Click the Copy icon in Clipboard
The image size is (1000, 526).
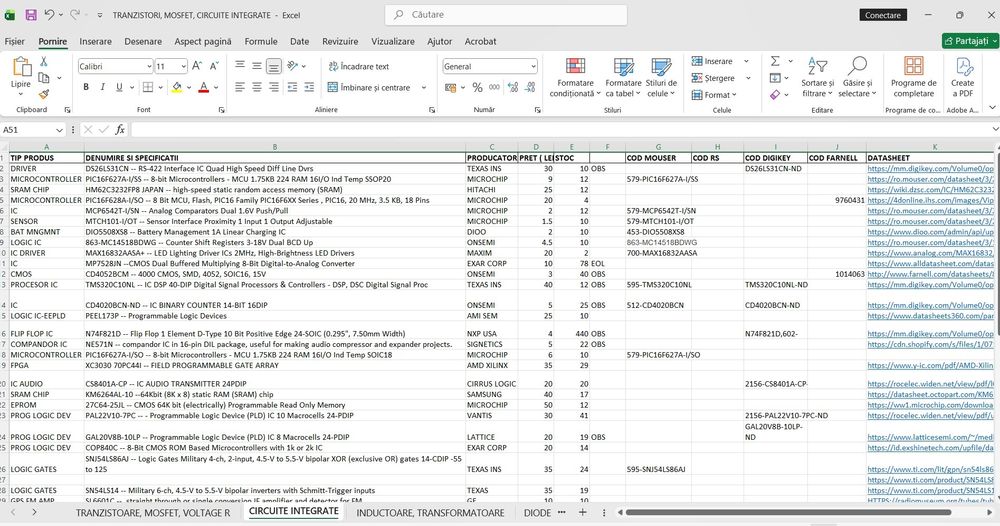(x=44, y=78)
